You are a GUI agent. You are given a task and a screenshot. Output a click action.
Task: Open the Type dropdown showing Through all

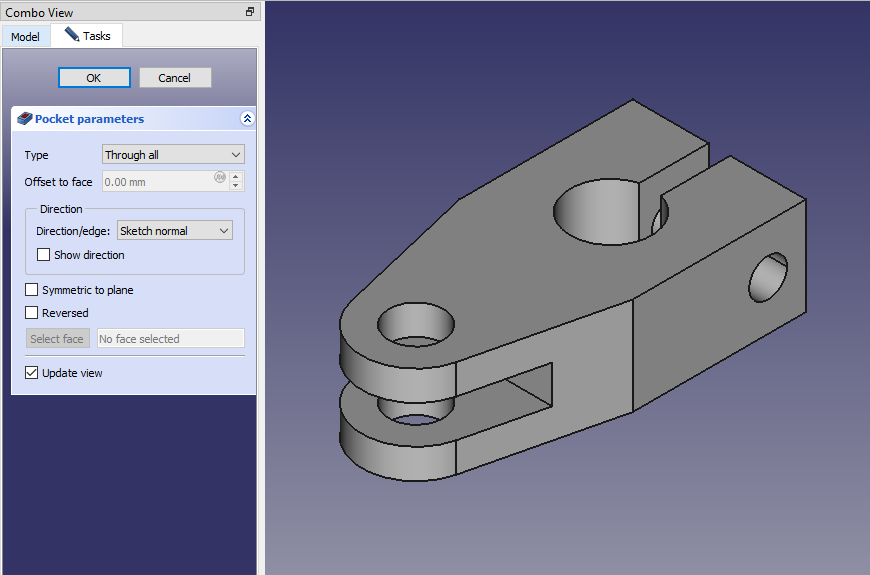pos(173,155)
